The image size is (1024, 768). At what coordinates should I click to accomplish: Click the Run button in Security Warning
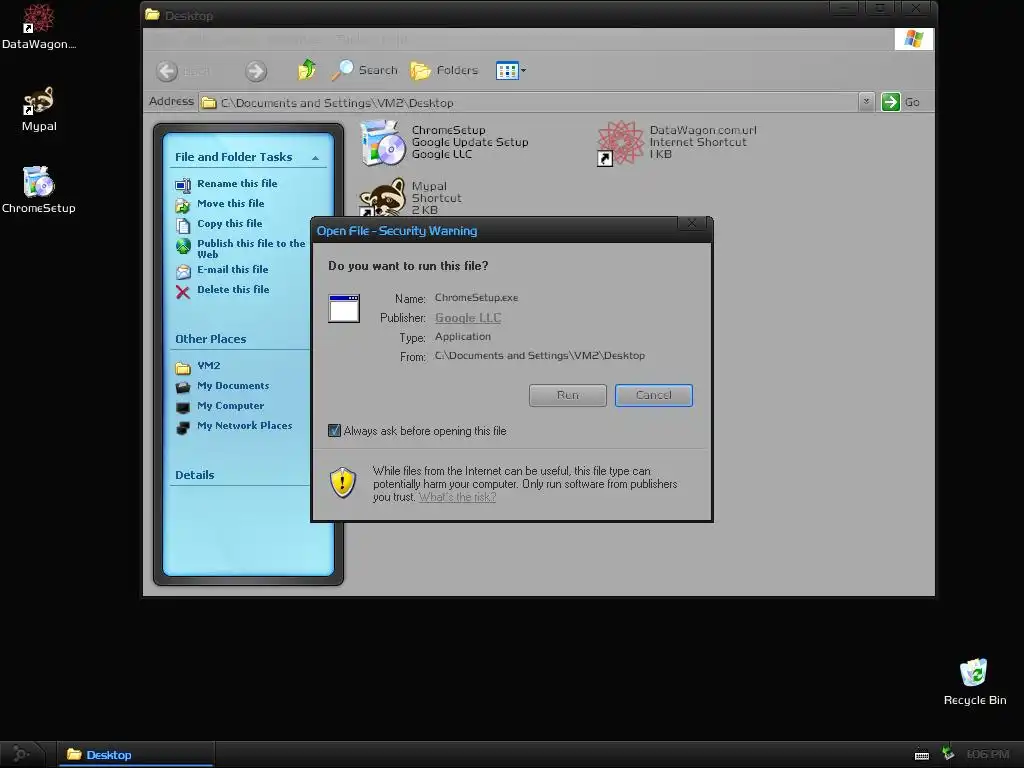click(568, 395)
